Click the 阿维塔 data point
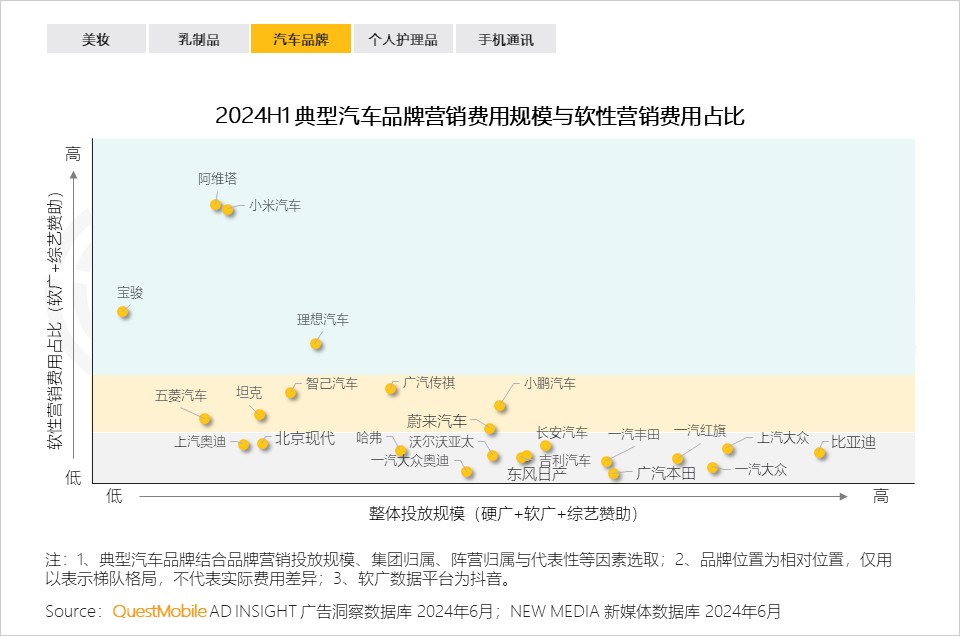960x636 pixels. (x=216, y=204)
